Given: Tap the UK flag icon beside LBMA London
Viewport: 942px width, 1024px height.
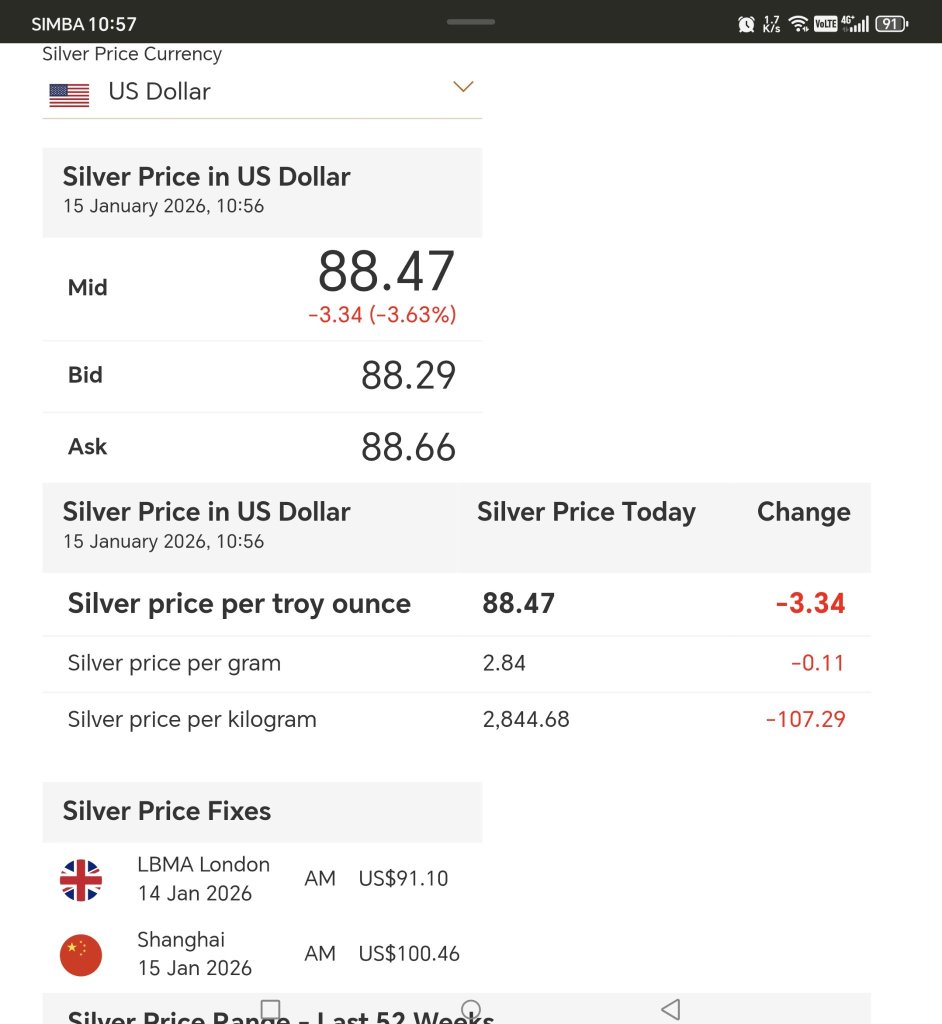Looking at the screenshot, I should [x=81, y=880].
